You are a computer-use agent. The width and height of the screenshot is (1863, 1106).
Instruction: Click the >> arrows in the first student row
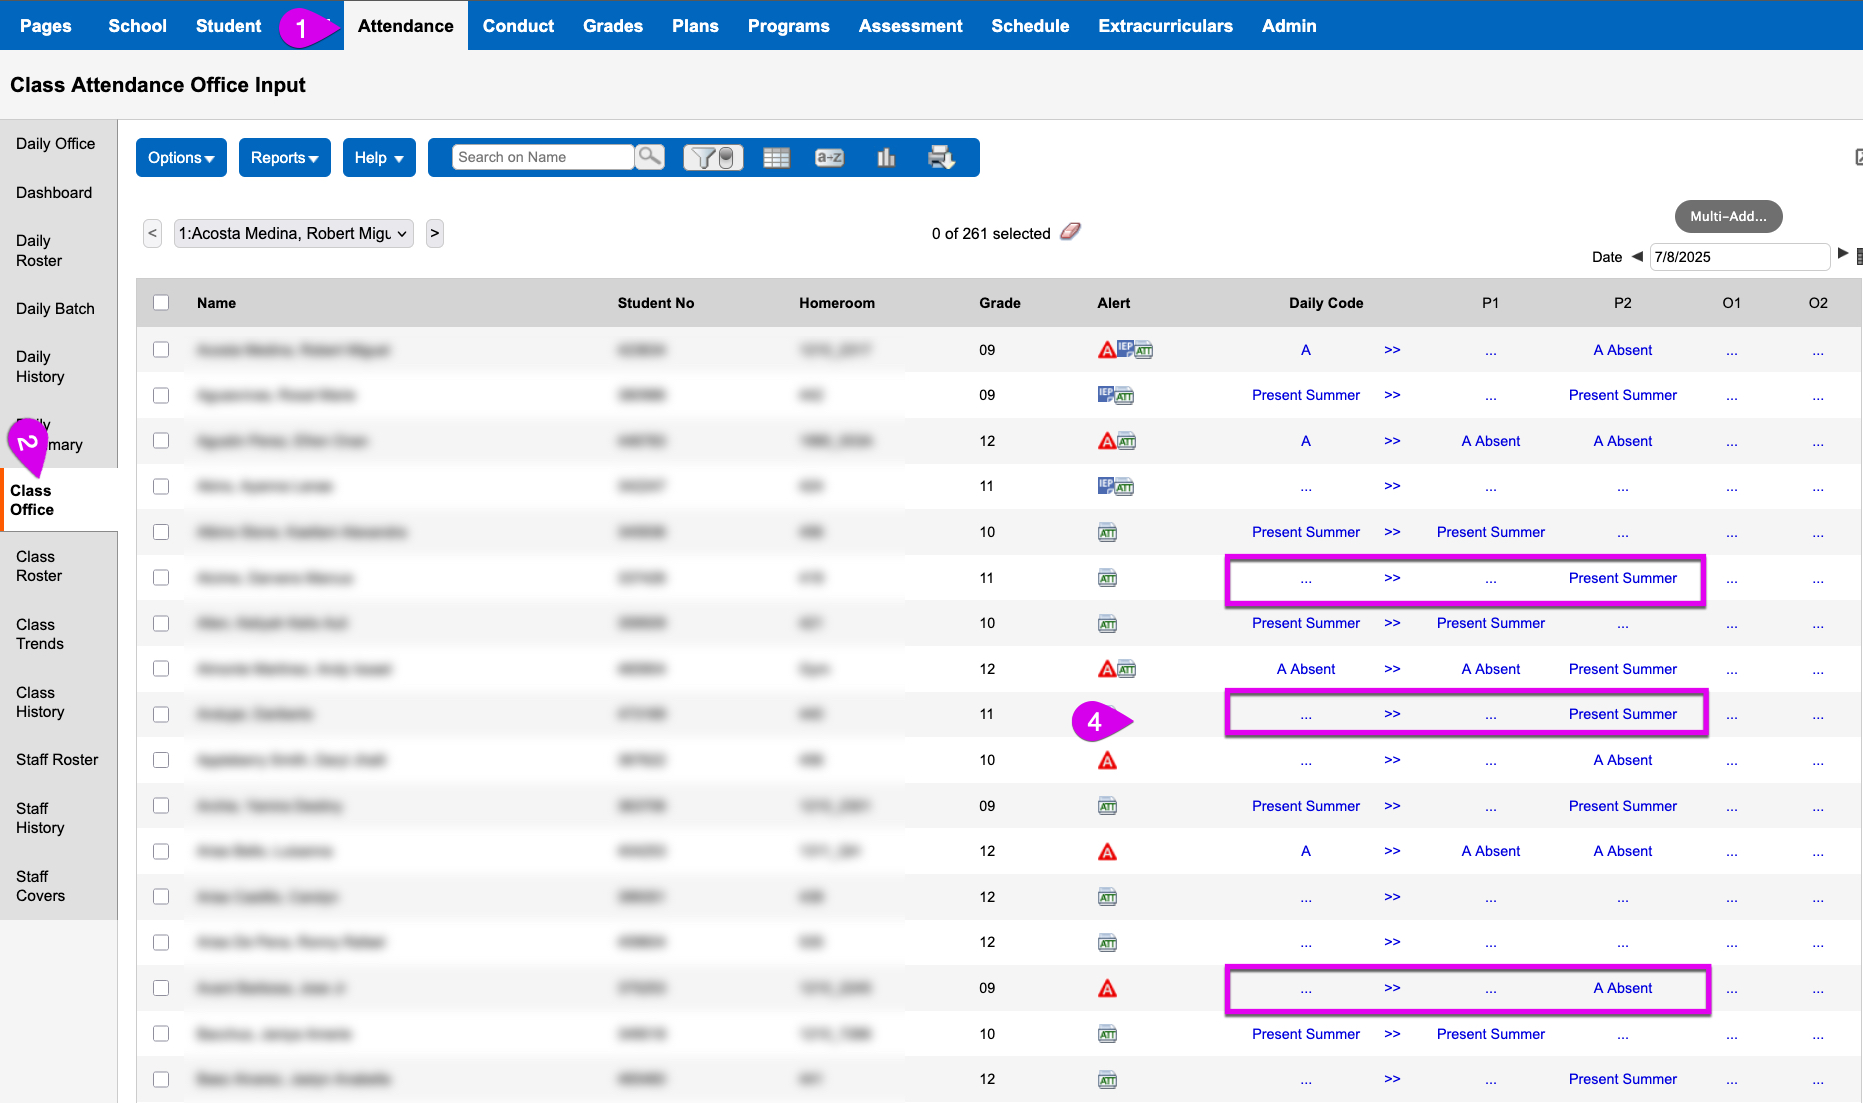pos(1392,350)
